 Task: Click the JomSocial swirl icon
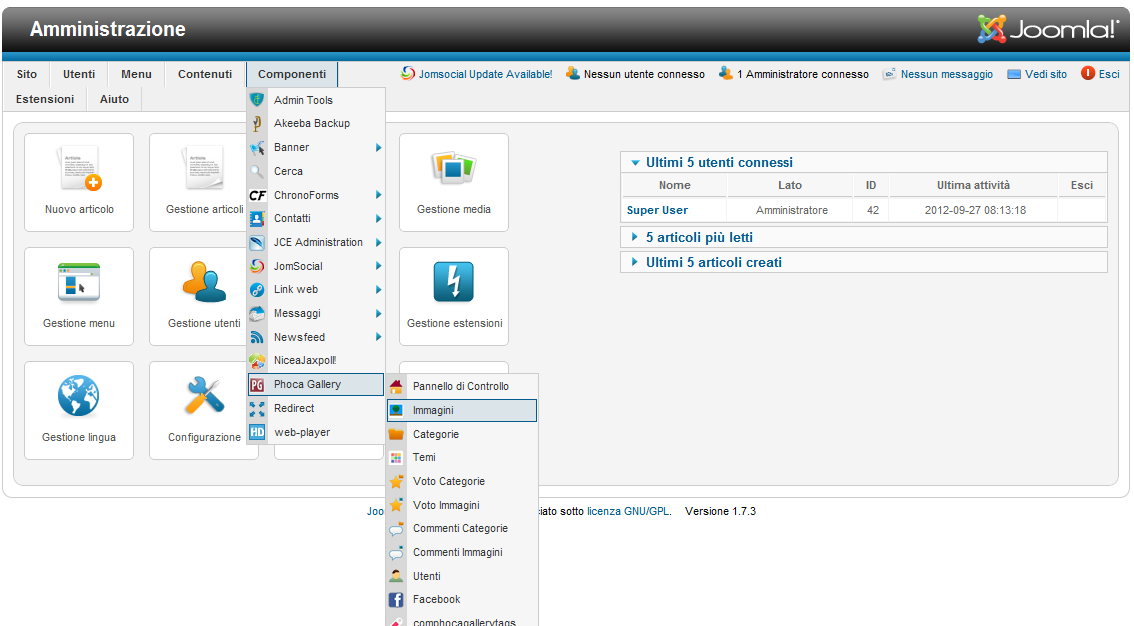[x=257, y=266]
